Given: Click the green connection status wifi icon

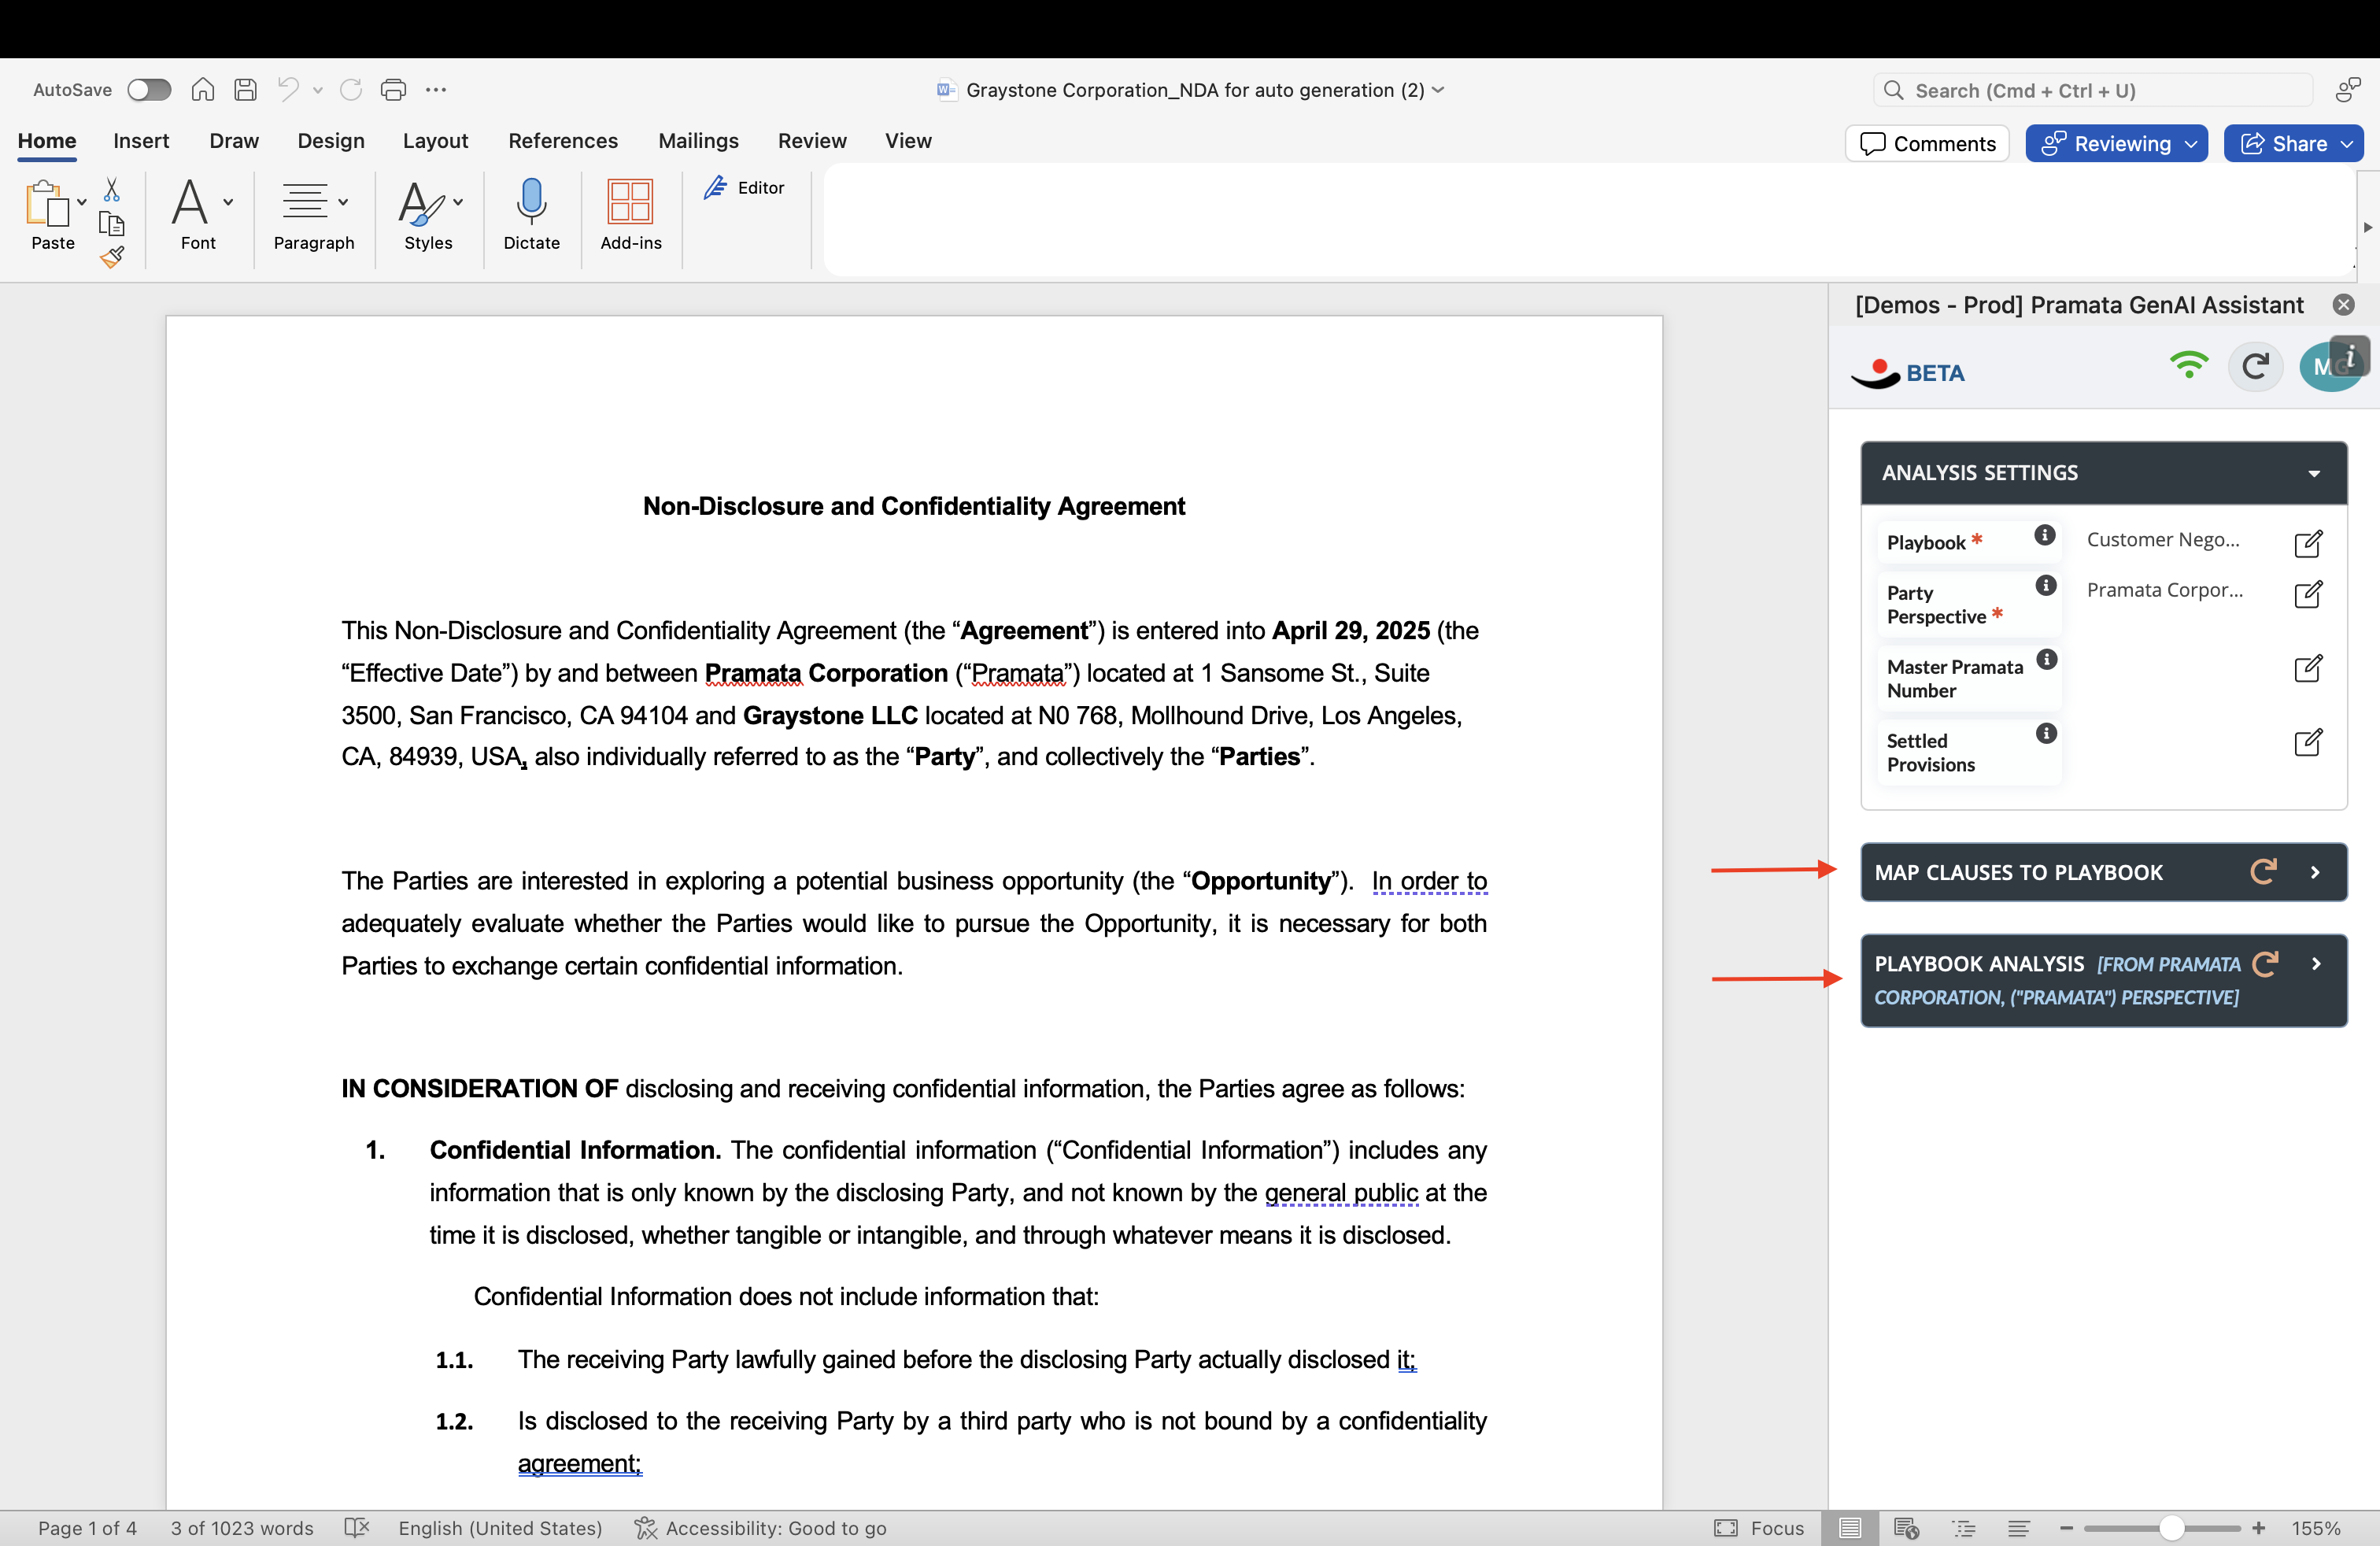Looking at the screenshot, I should 2189,365.
